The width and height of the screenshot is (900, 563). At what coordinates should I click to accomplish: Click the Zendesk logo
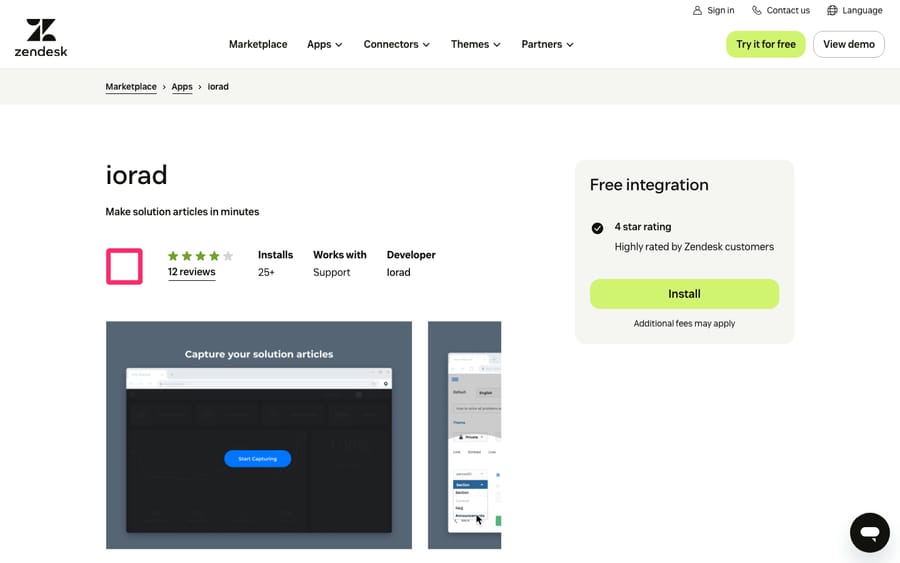[x=41, y=38]
